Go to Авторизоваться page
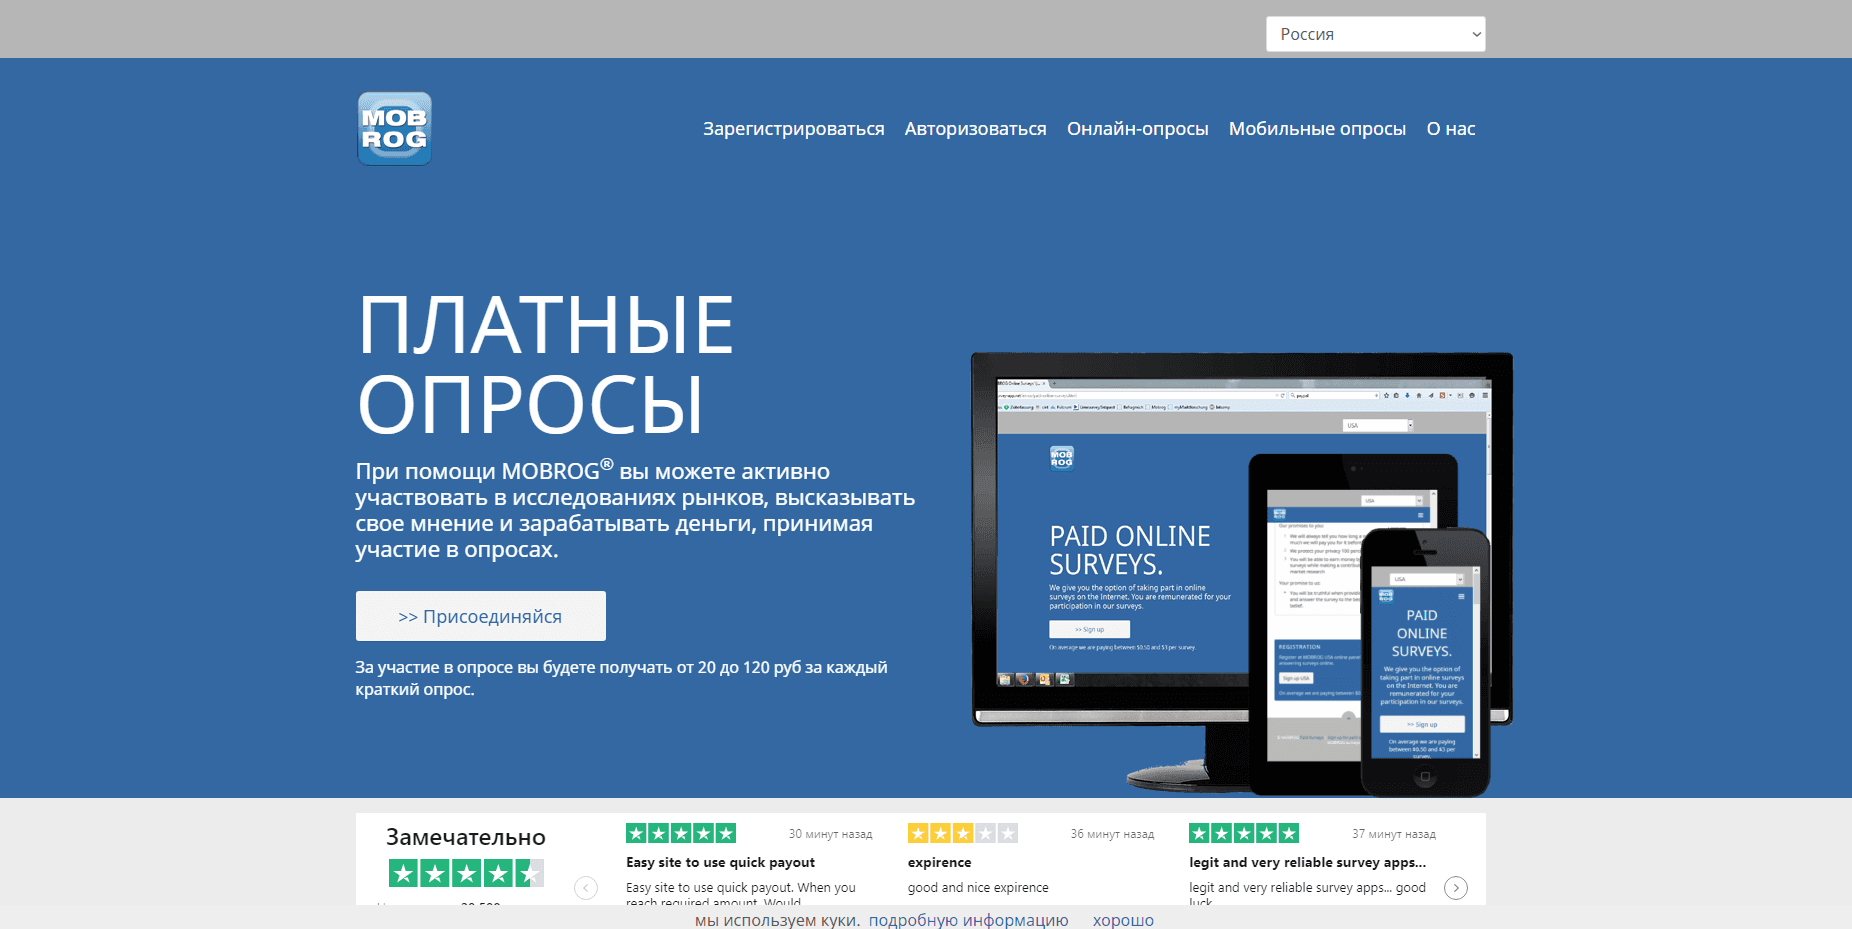This screenshot has width=1852, height=929. click(975, 129)
